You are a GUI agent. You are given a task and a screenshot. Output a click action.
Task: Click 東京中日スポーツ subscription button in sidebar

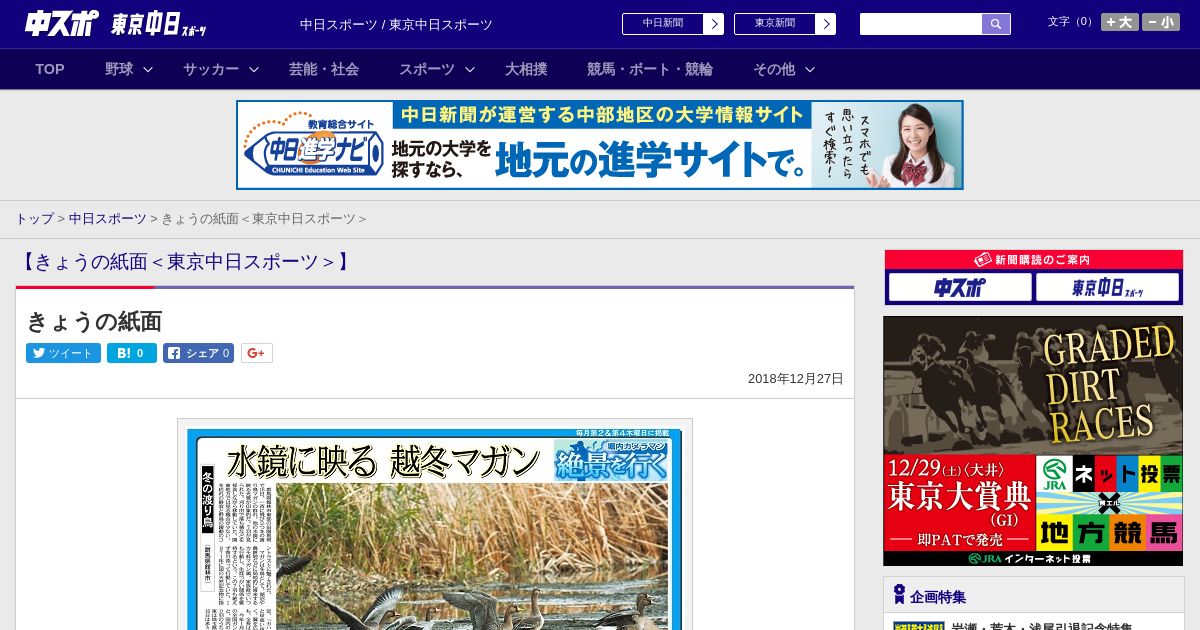[1107, 288]
